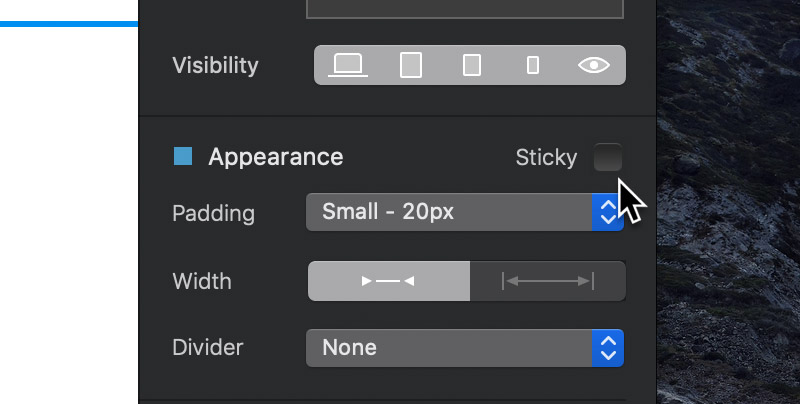Enable the Sticky checkbox
This screenshot has width=800, height=404.
[x=608, y=157]
